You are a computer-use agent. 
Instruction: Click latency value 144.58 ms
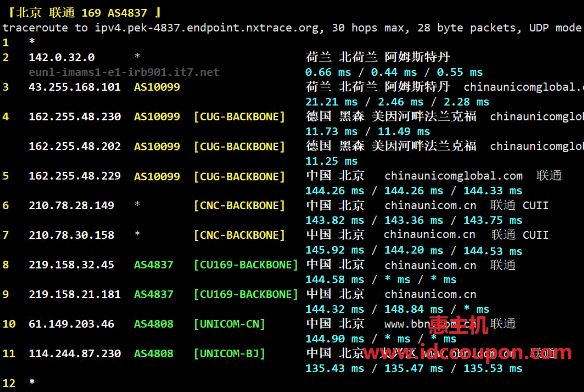335,279
